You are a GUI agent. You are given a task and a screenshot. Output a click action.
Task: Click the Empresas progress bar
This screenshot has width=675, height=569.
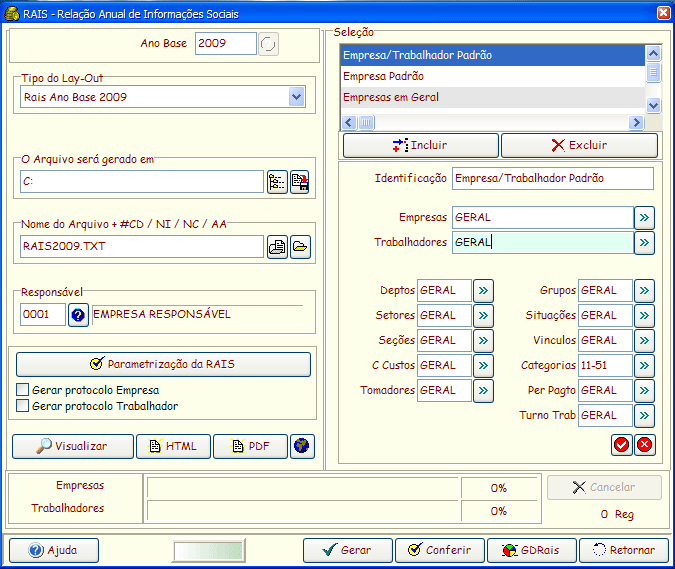pos(303,488)
